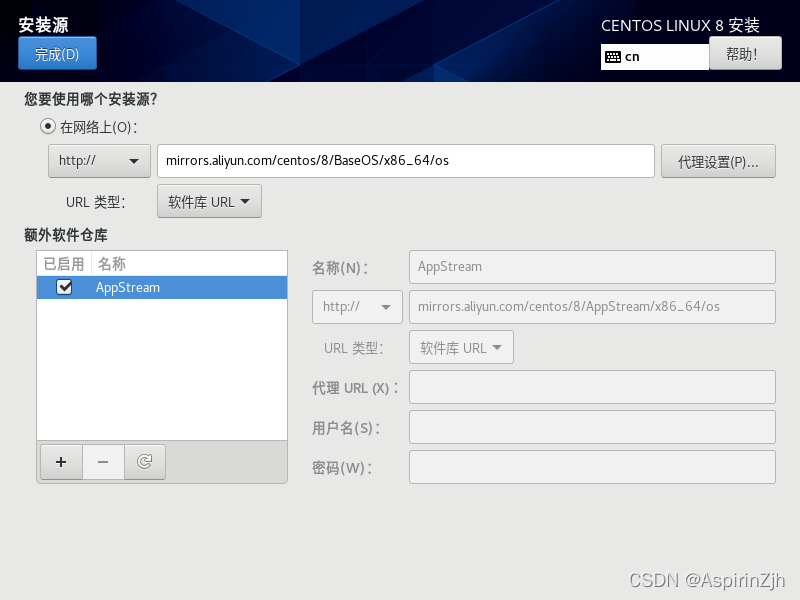Click the 已启用 column header
Screen dimensions: 800x600
coord(64,263)
